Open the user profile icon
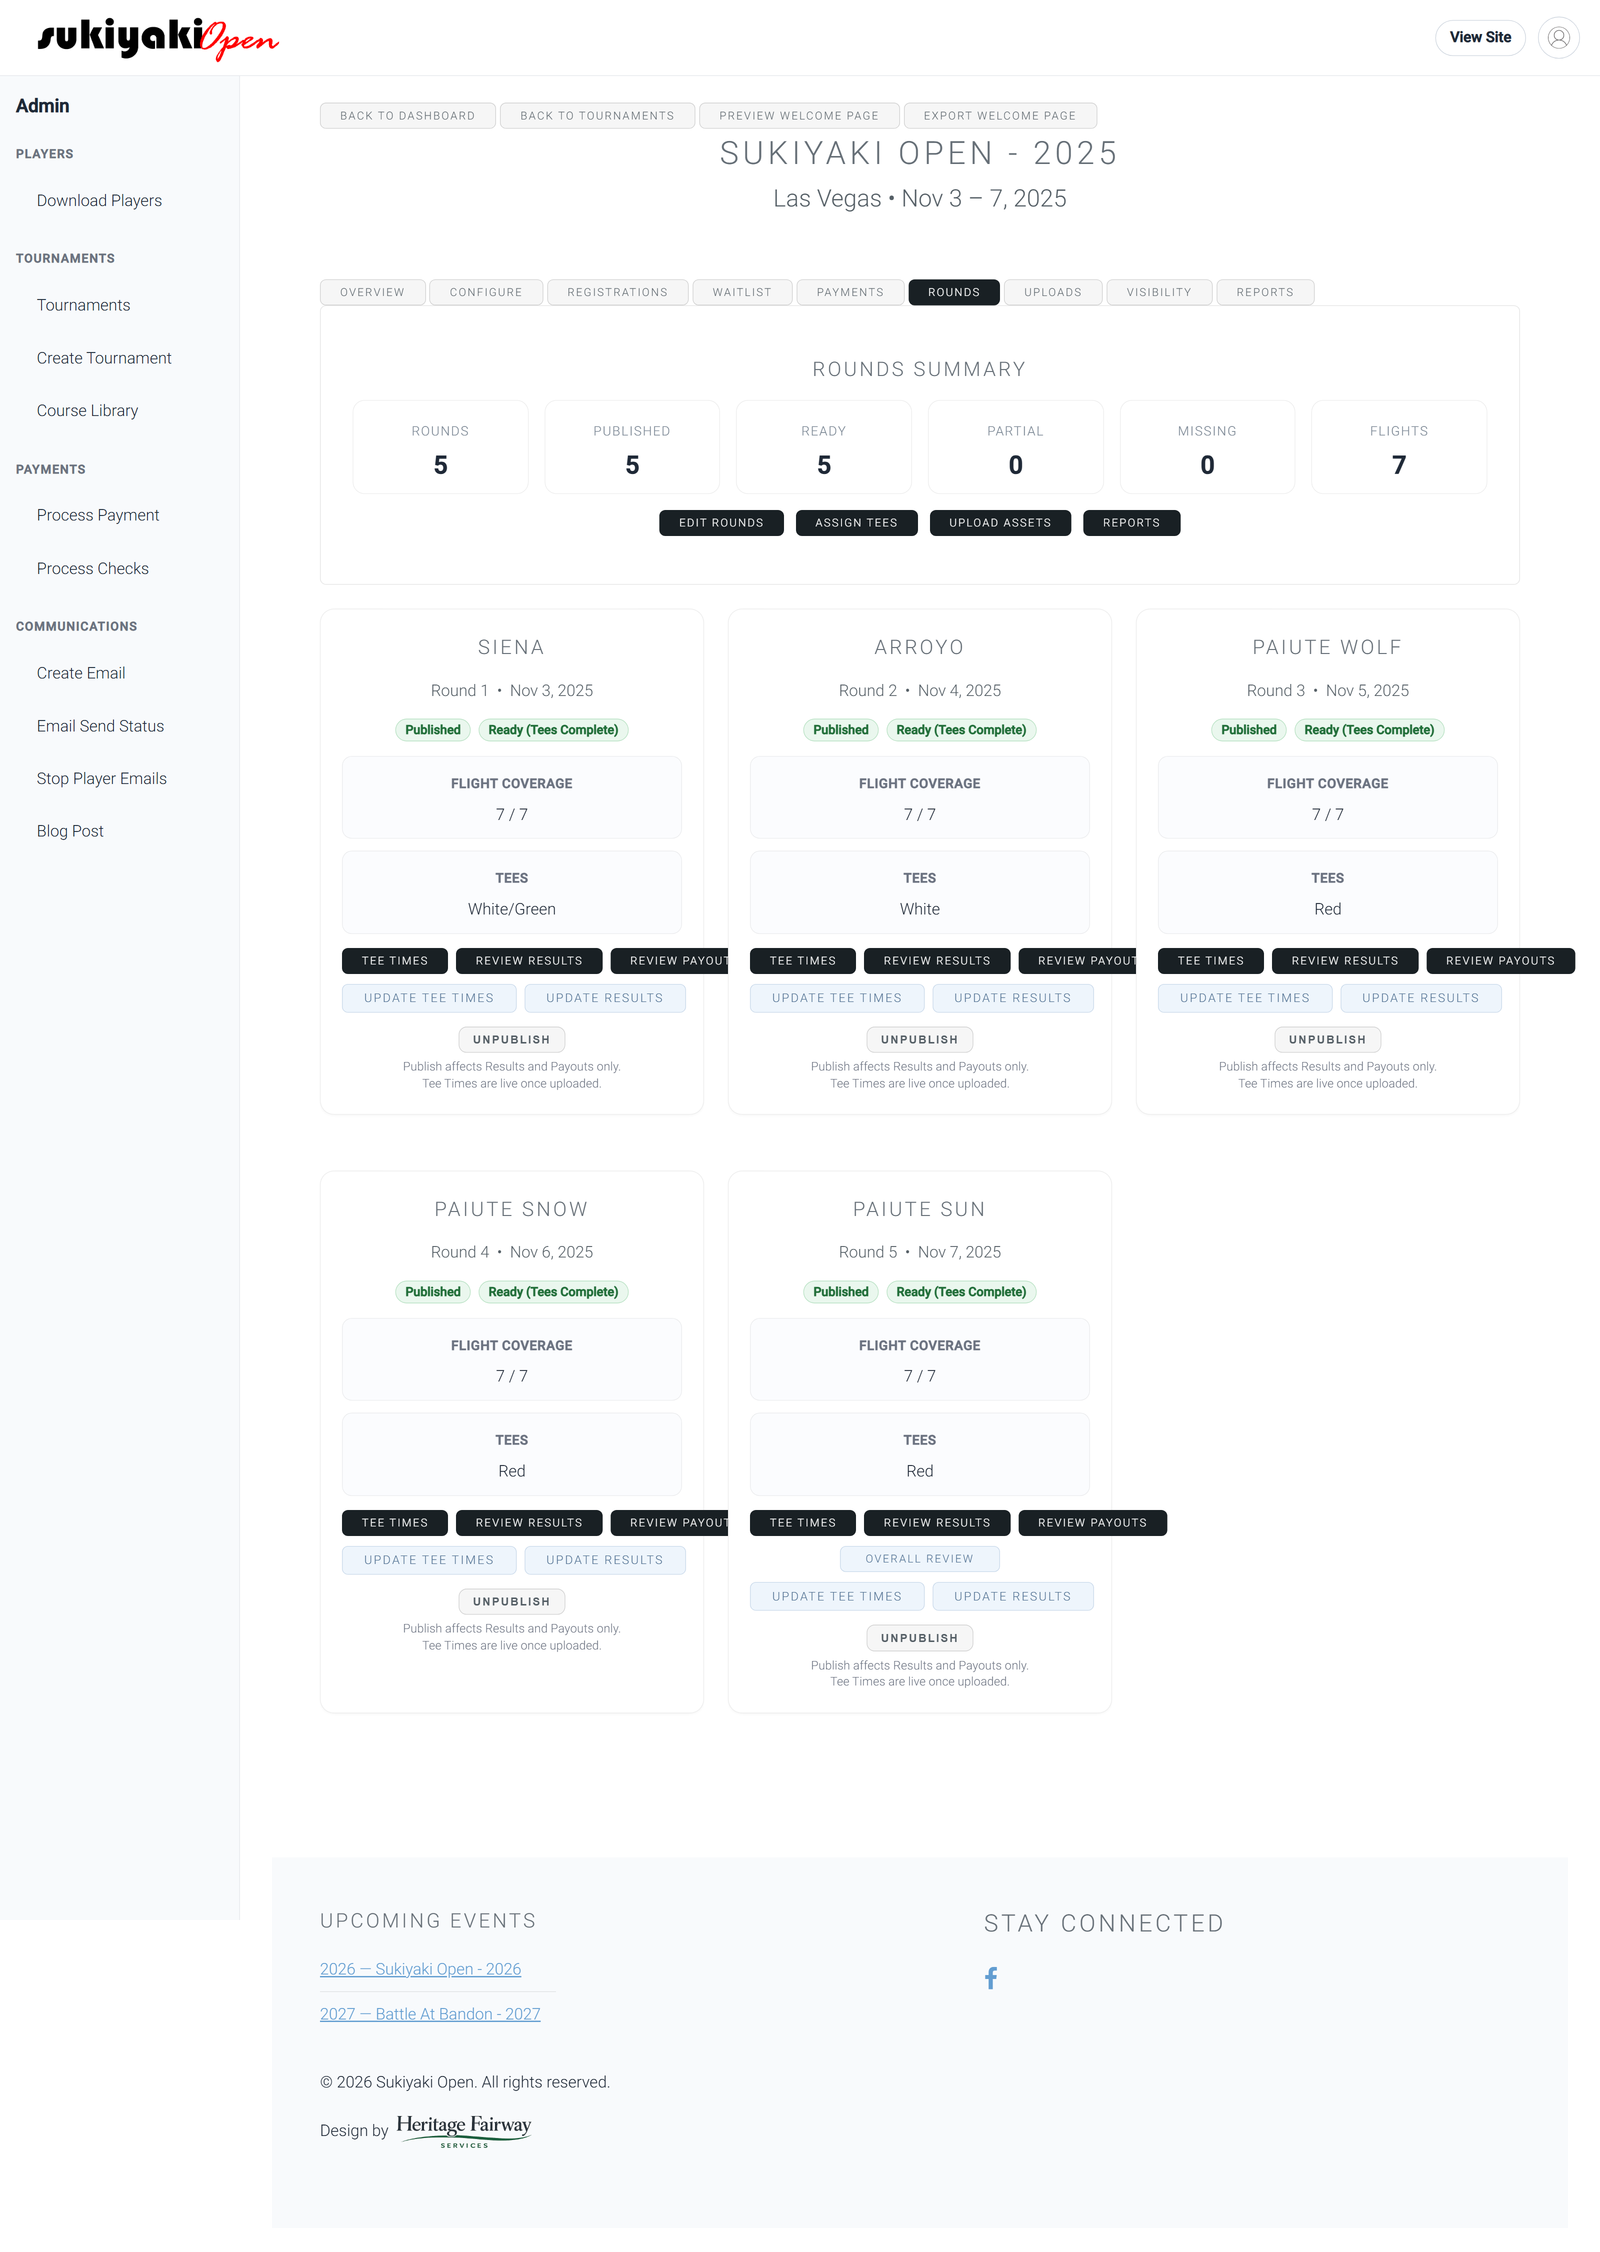Screen dimensions: 1600x2252 point(1558,38)
